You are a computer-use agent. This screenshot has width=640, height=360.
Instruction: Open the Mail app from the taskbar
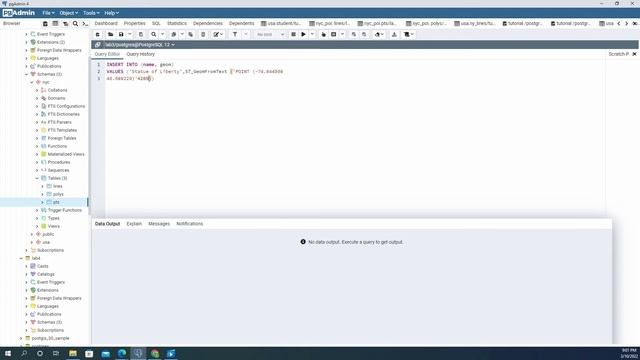tap(105, 353)
